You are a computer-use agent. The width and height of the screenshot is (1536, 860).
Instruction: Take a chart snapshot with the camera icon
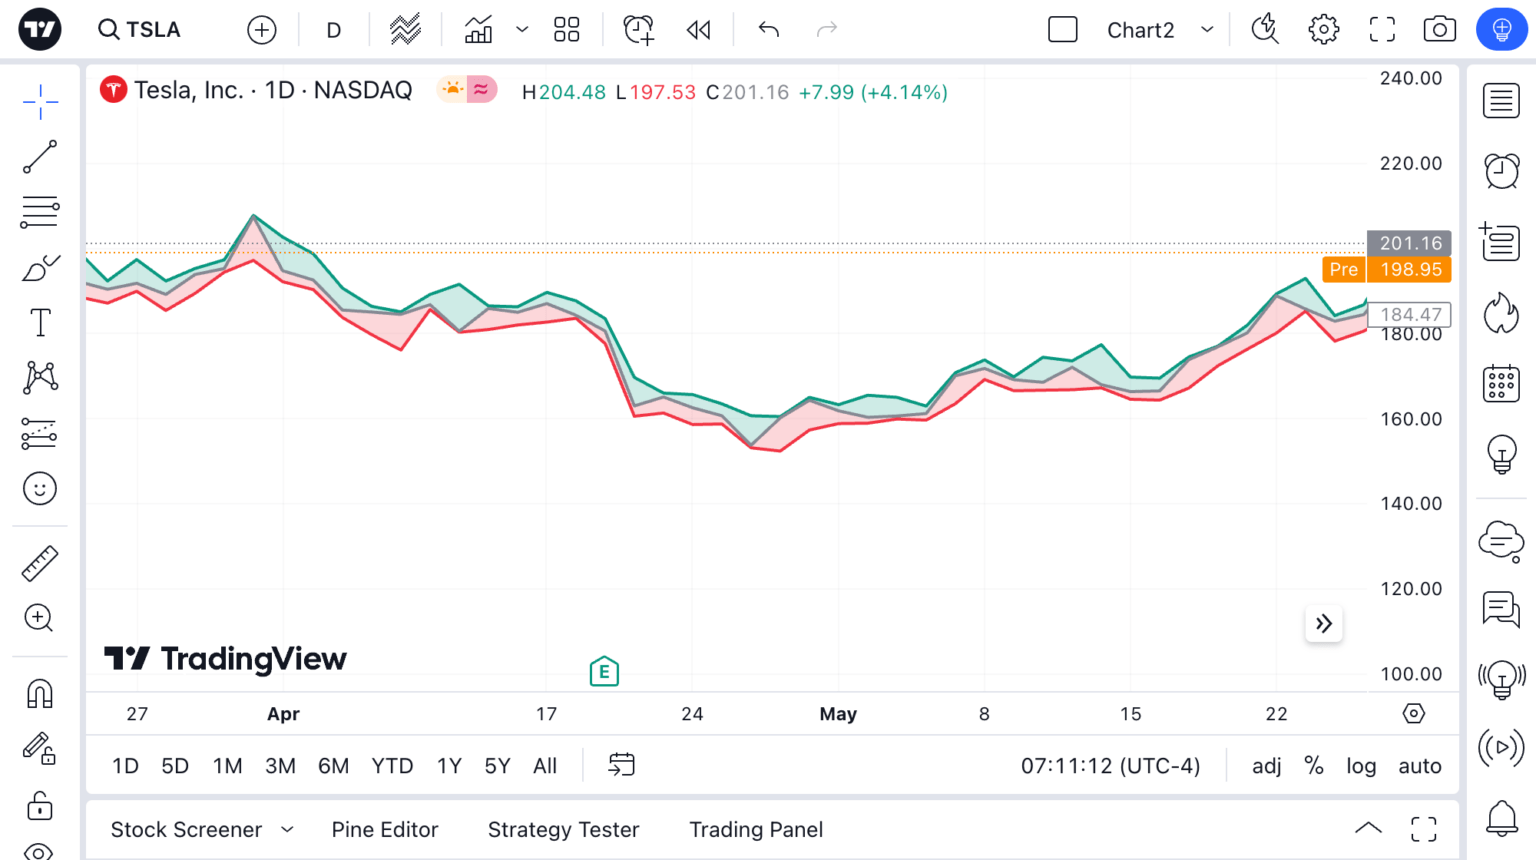pos(1439,29)
